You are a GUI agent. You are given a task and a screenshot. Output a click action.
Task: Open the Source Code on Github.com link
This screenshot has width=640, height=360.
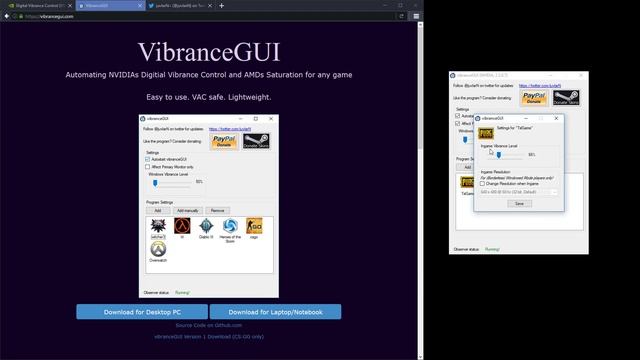click(x=209, y=325)
